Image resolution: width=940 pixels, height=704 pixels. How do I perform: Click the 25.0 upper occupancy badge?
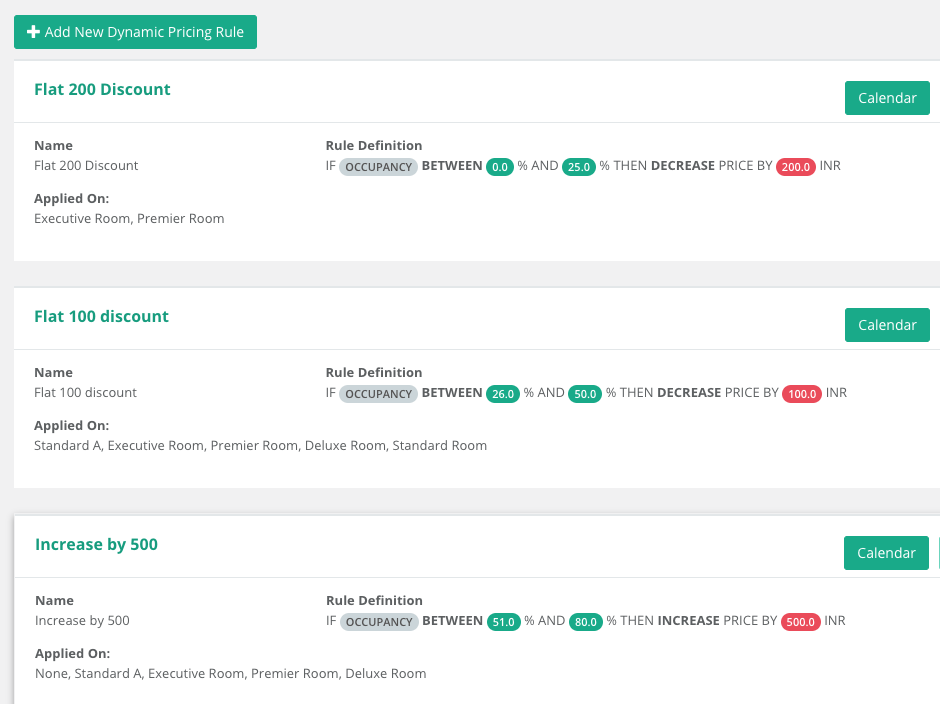pos(579,167)
